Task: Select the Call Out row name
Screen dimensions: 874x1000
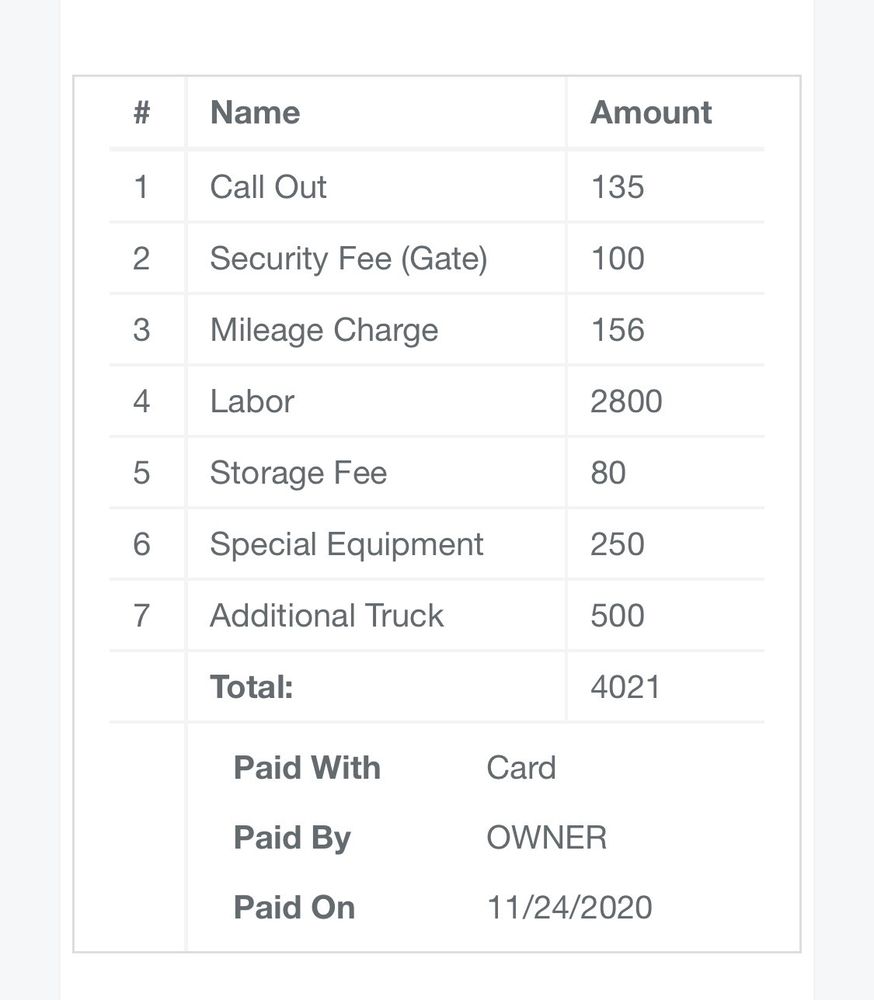Action: [268, 187]
